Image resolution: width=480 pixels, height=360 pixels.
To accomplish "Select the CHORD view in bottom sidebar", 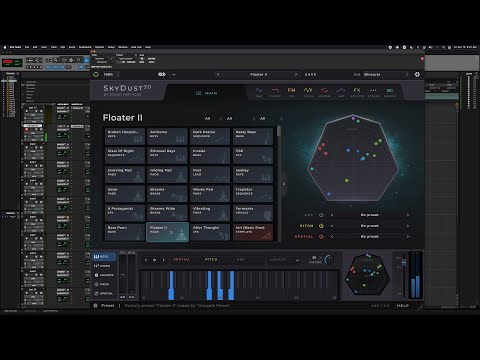I will [104, 266].
